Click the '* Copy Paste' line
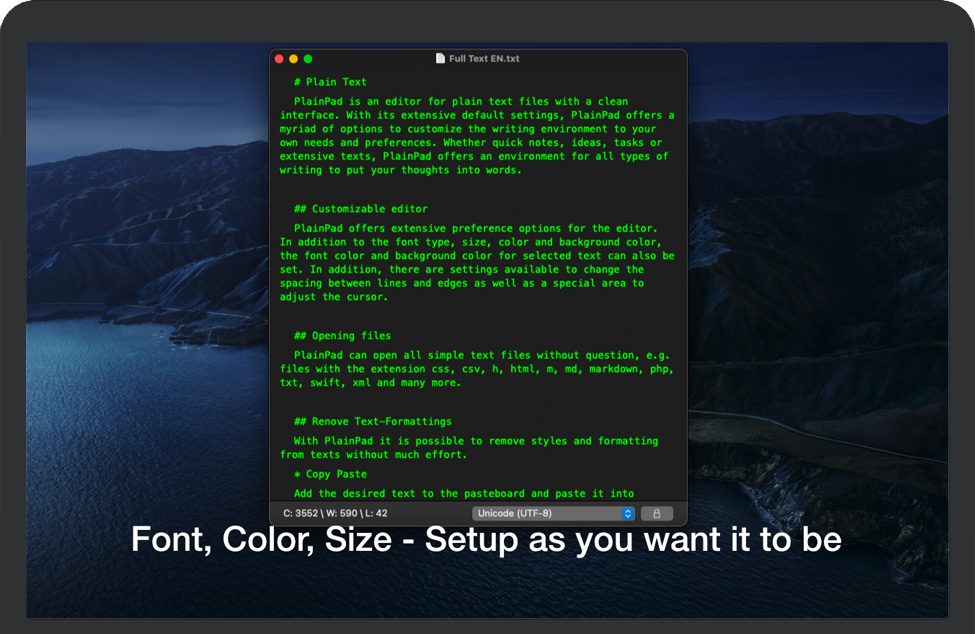The height and width of the screenshot is (634, 975). tap(330, 474)
